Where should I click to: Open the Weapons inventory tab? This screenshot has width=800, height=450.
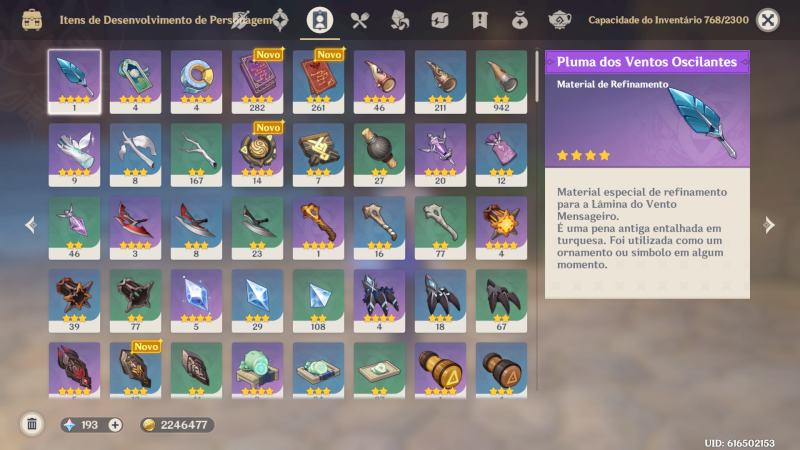(240, 20)
